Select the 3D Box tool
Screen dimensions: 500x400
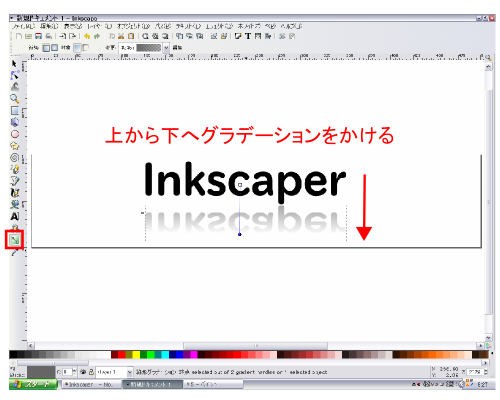pos(15,122)
